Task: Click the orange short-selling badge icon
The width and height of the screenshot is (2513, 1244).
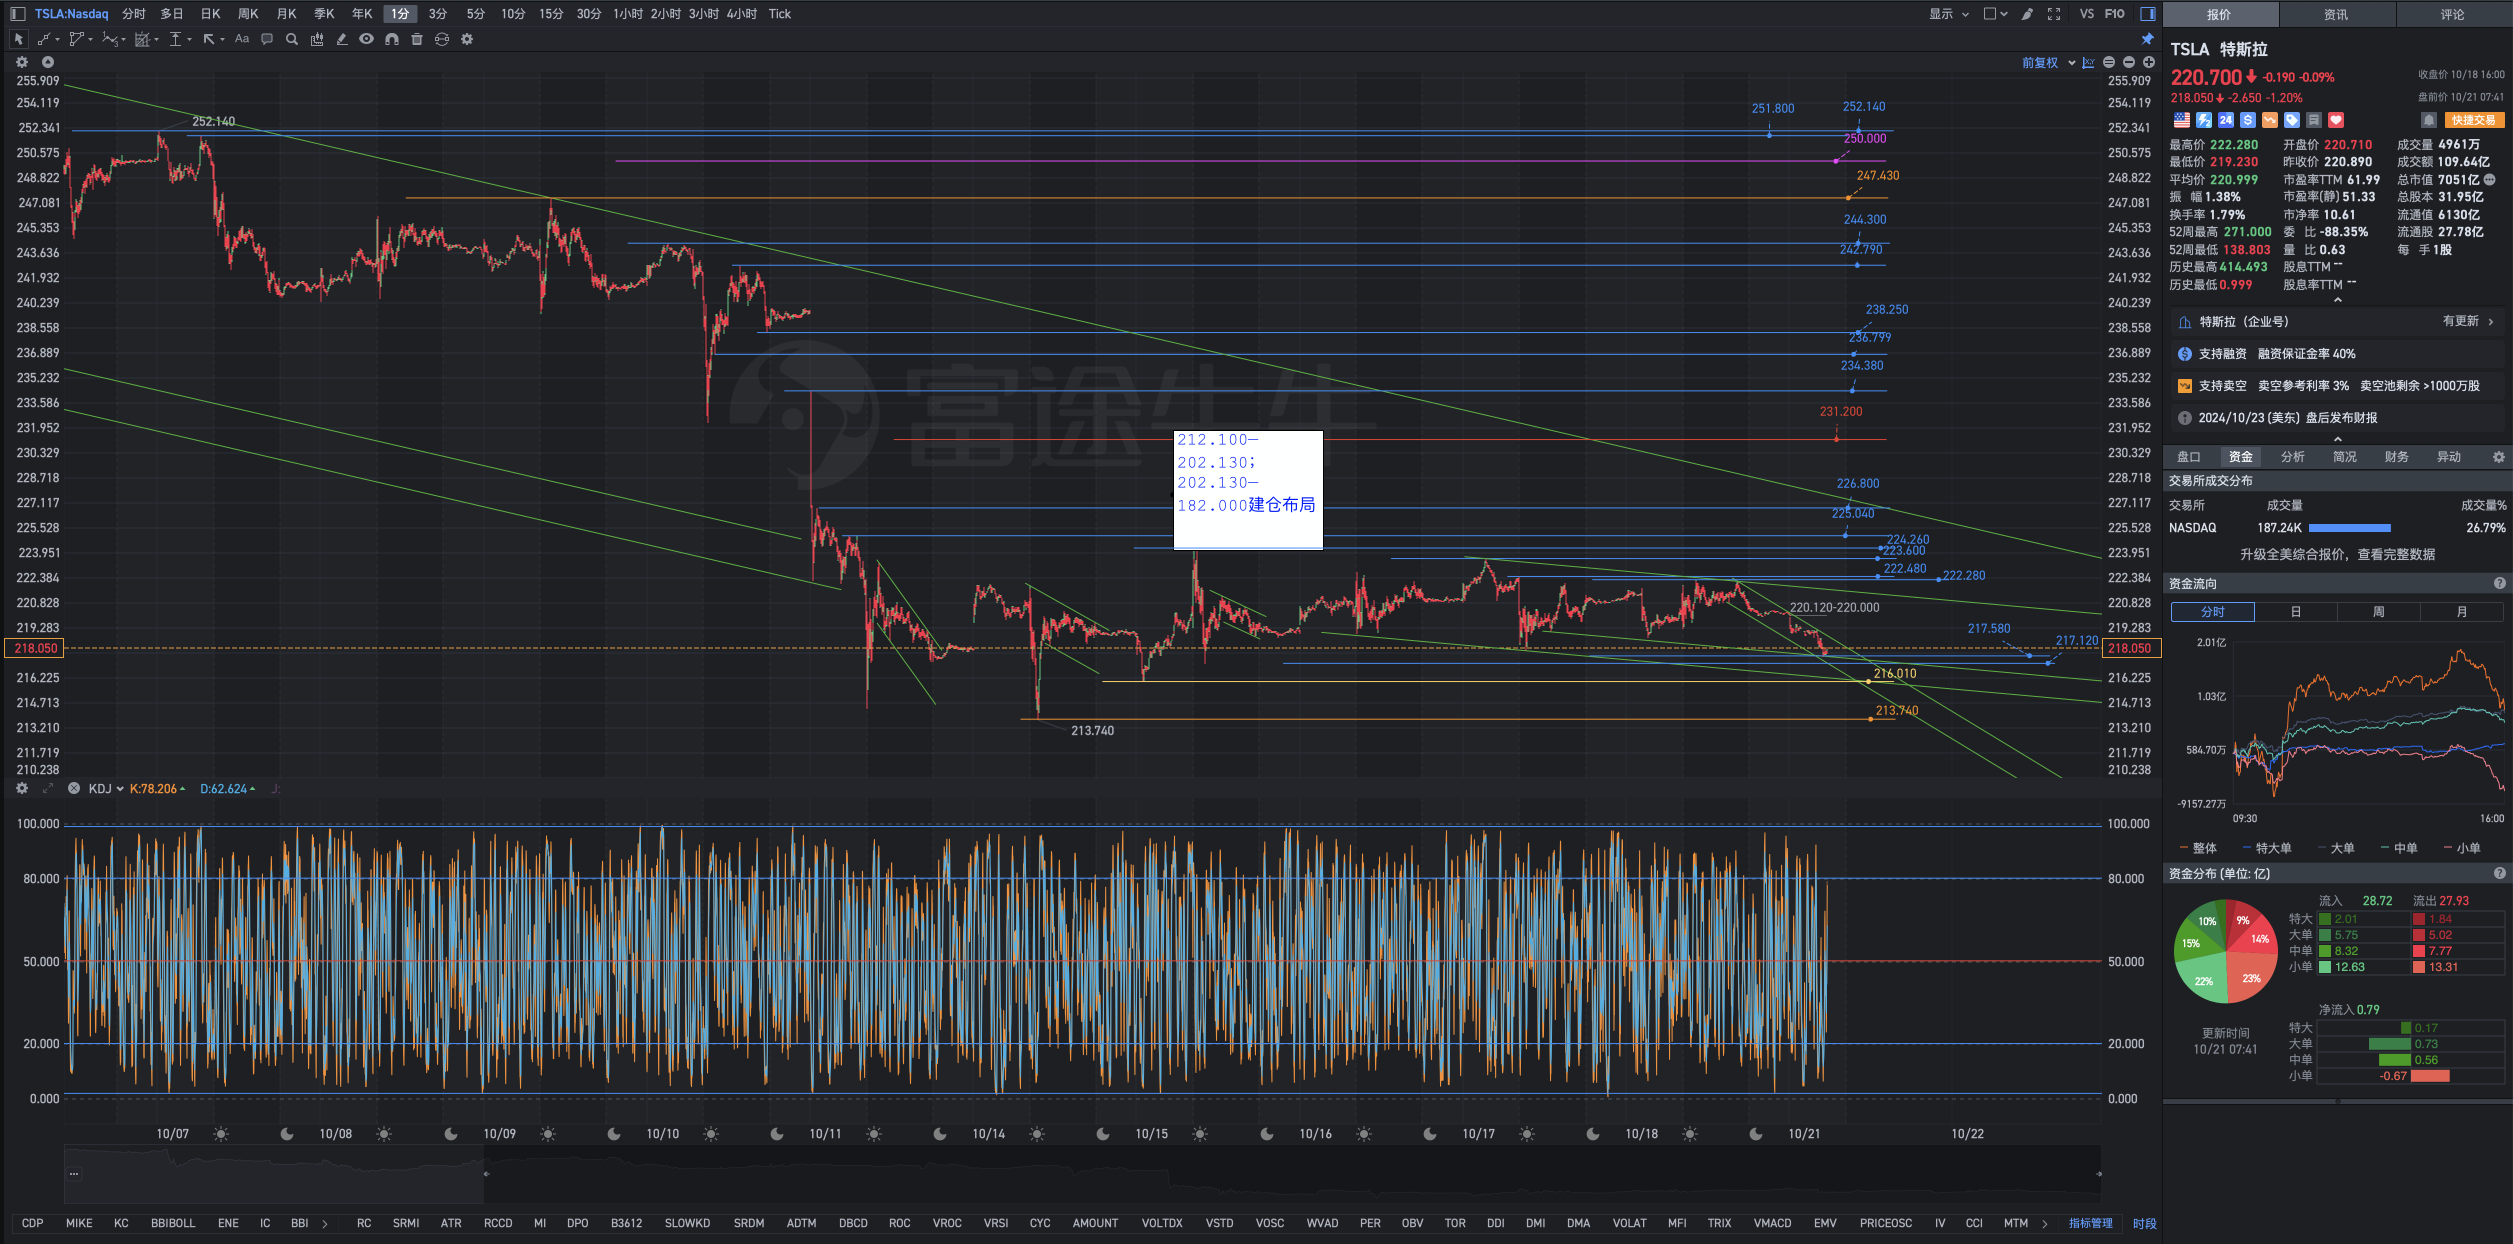Action: (2270, 120)
